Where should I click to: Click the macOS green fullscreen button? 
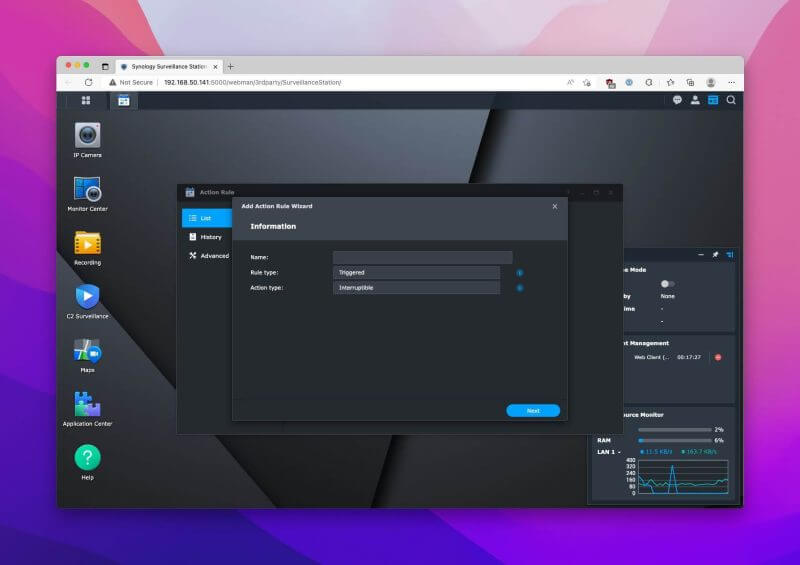click(x=86, y=65)
